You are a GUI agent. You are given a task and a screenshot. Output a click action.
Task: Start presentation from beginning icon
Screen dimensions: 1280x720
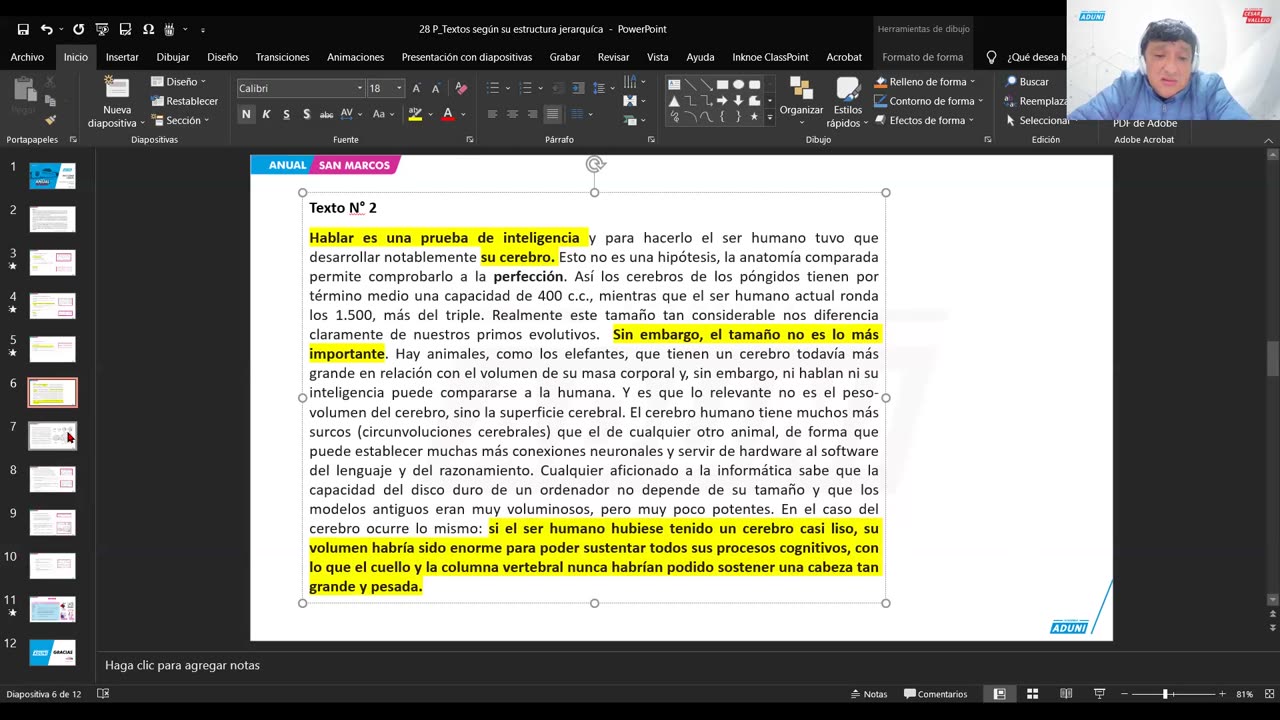coord(102,29)
